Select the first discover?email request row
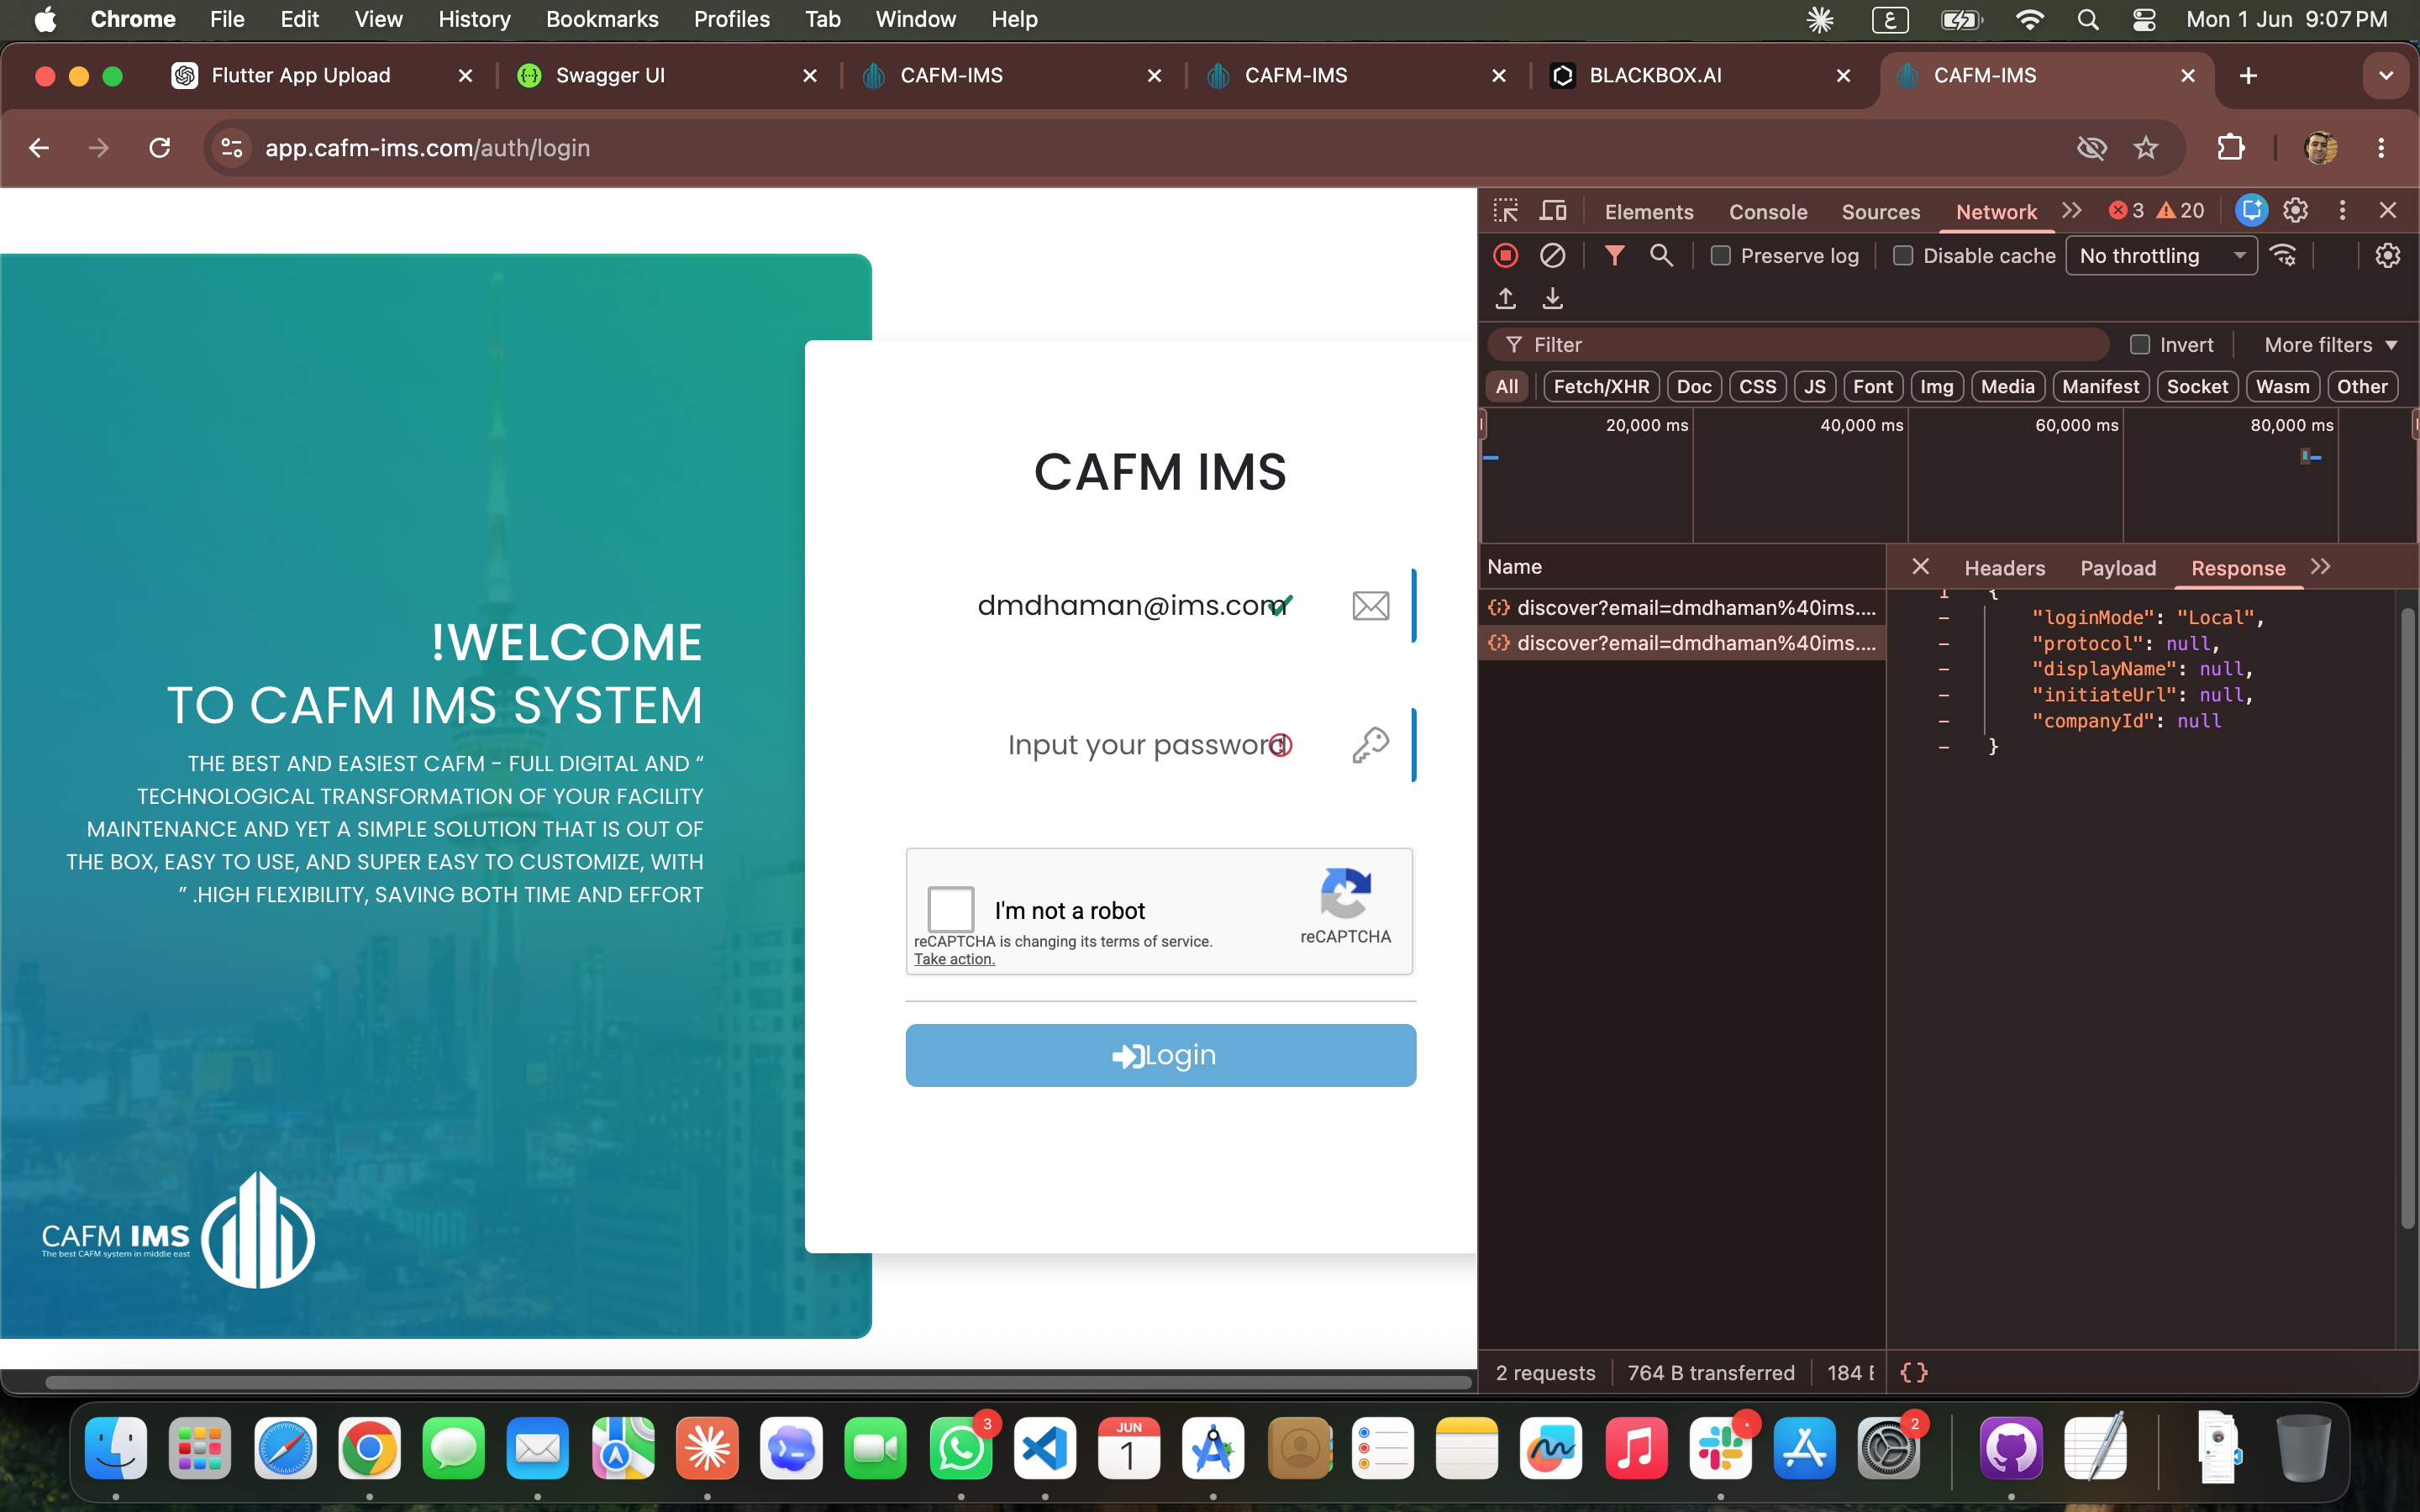The width and height of the screenshot is (2420, 1512). pos(1682,608)
